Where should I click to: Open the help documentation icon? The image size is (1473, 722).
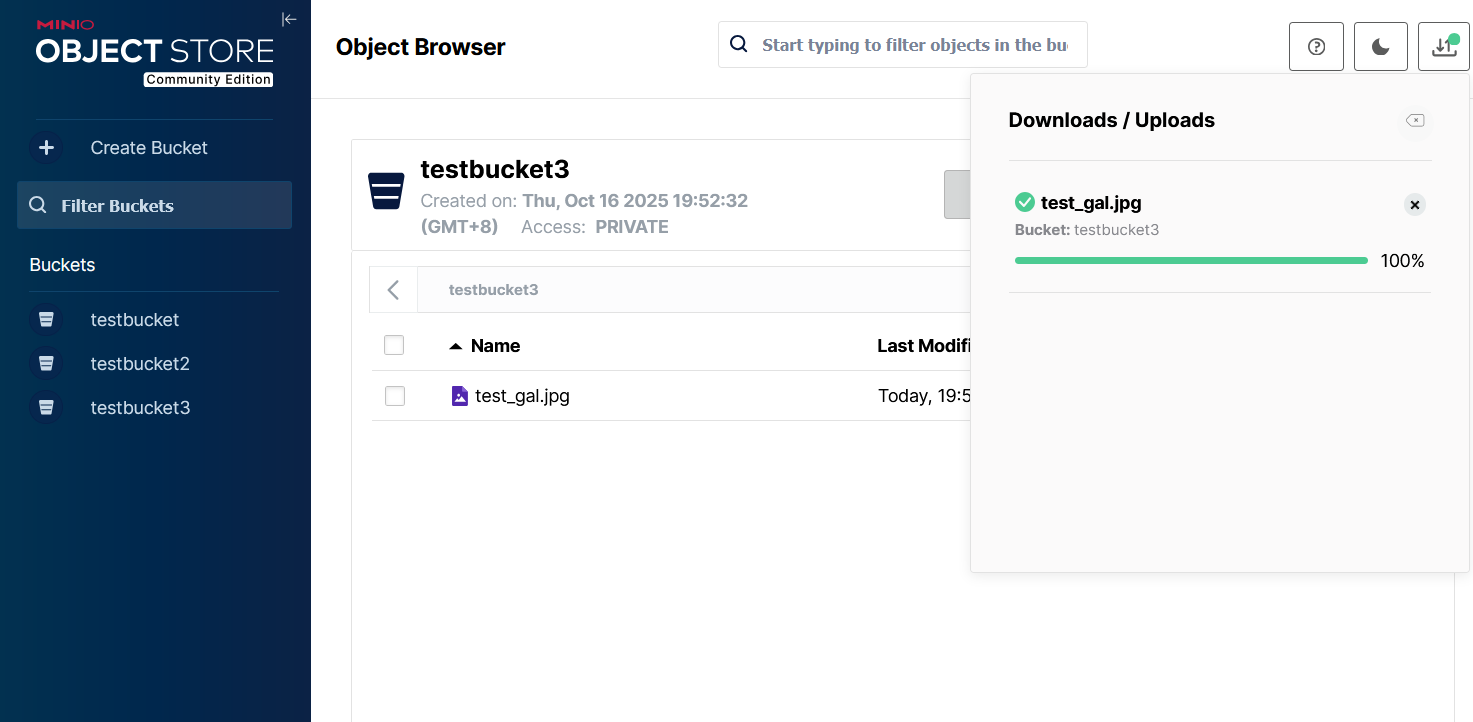[x=1316, y=47]
